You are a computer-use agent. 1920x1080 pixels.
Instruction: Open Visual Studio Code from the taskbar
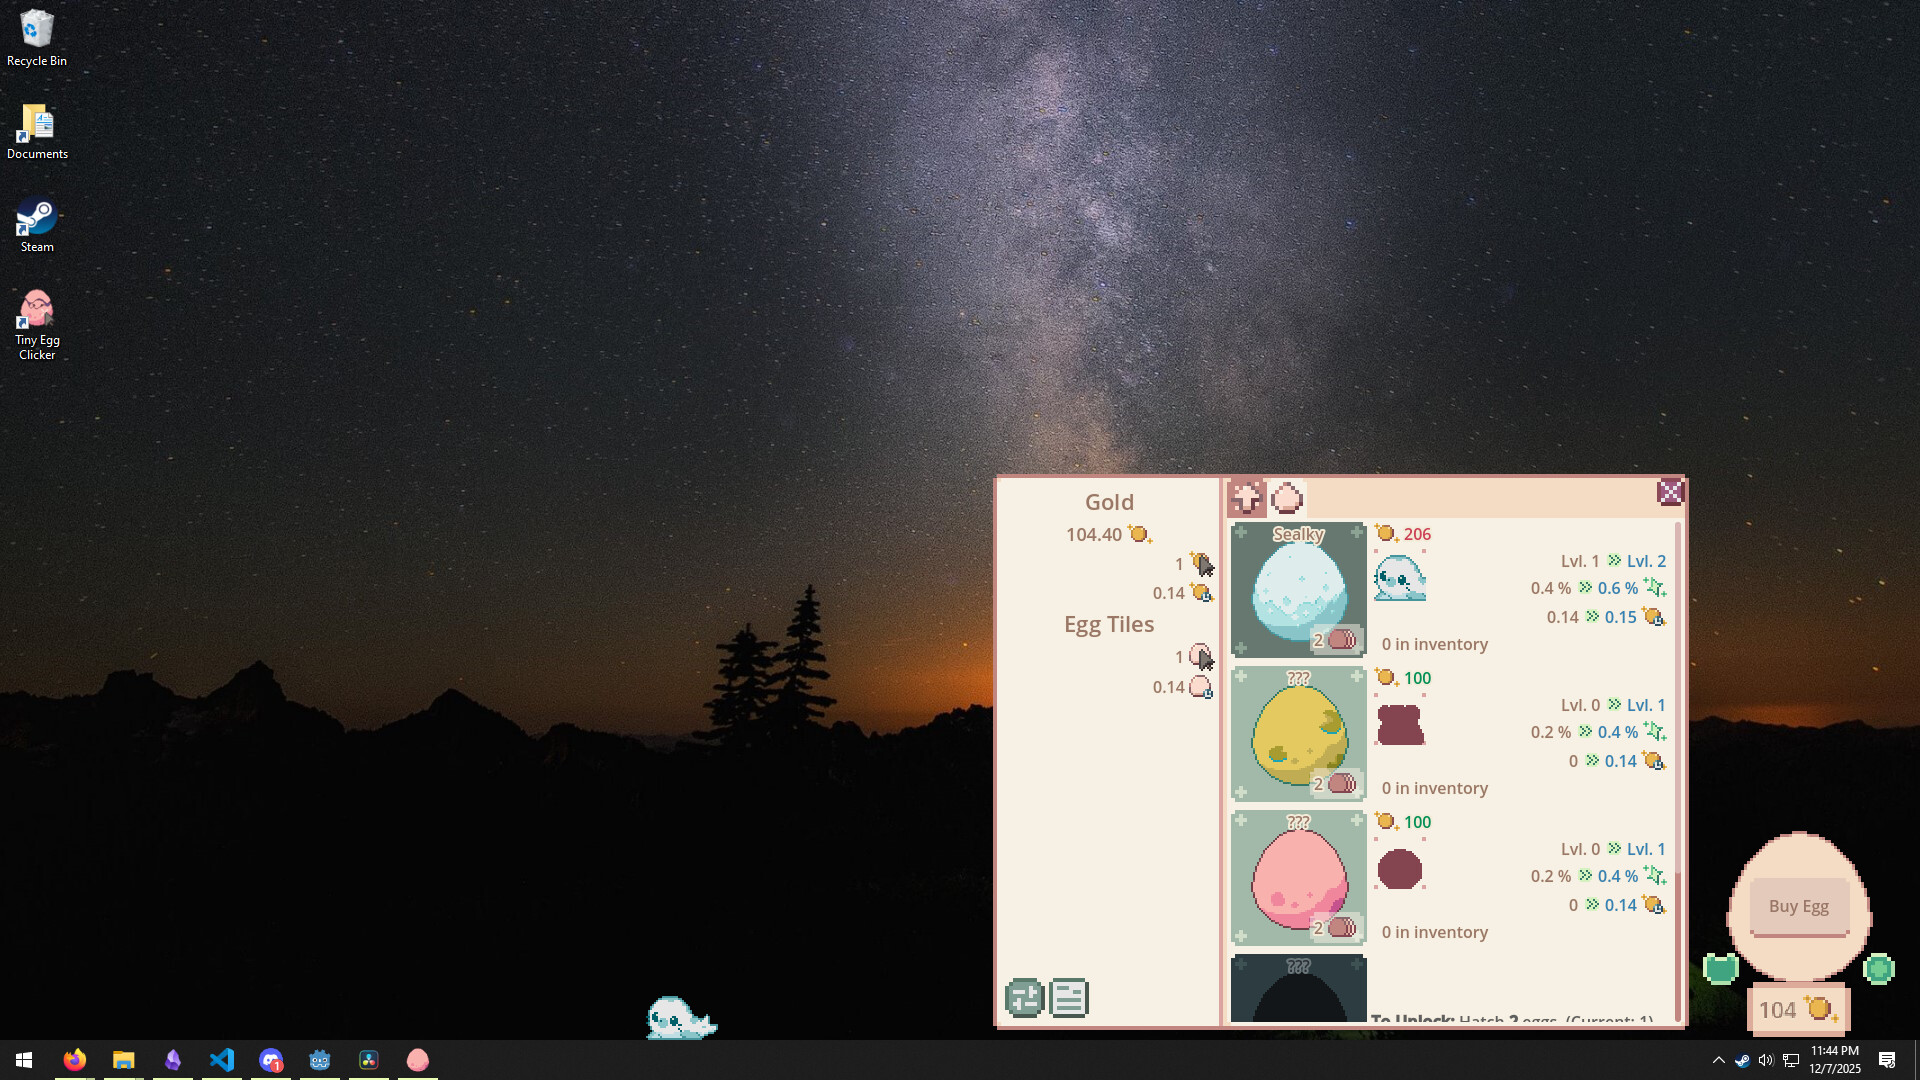pyautogui.click(x=222, y=1059)
